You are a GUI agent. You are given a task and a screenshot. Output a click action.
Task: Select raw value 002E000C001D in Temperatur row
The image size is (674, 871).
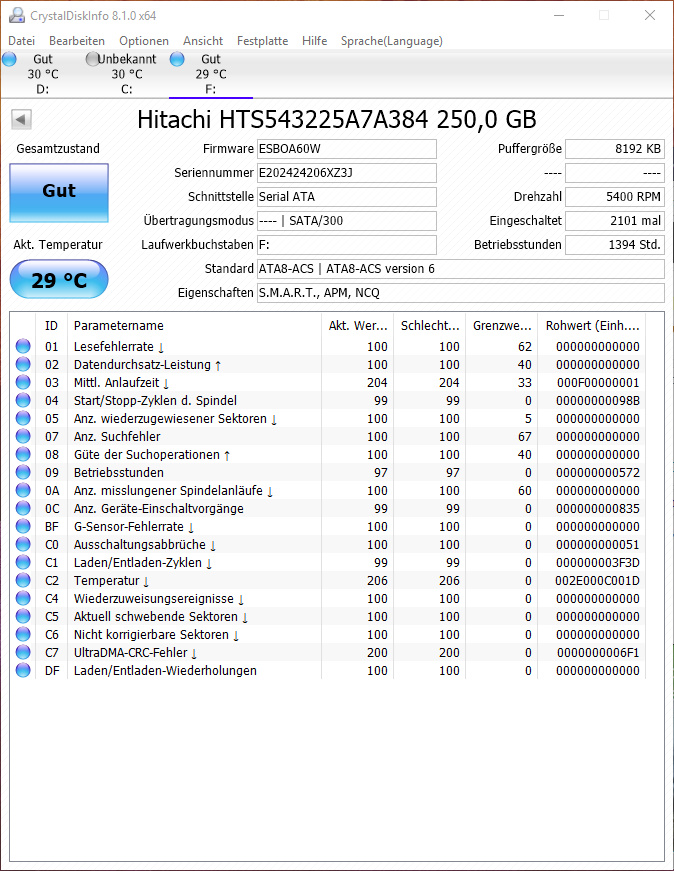coord(597,580)
